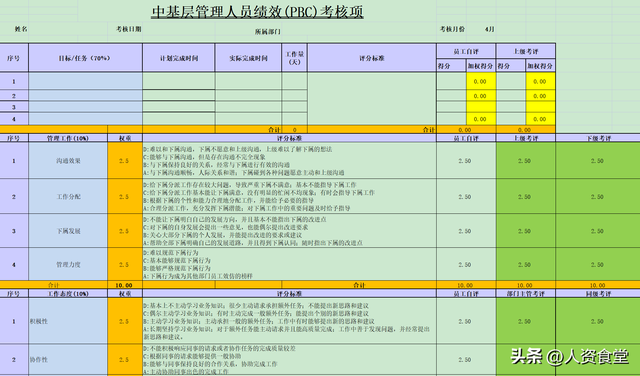Click 加权得分 under 员工自评
This screenshot has height=376, width=640.
click(481, 66)
